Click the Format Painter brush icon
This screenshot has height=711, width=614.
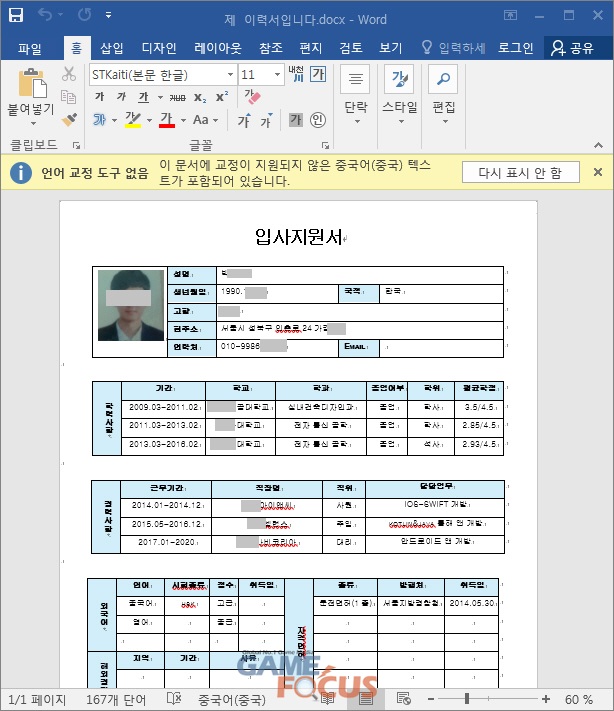[x=69, y=119]
